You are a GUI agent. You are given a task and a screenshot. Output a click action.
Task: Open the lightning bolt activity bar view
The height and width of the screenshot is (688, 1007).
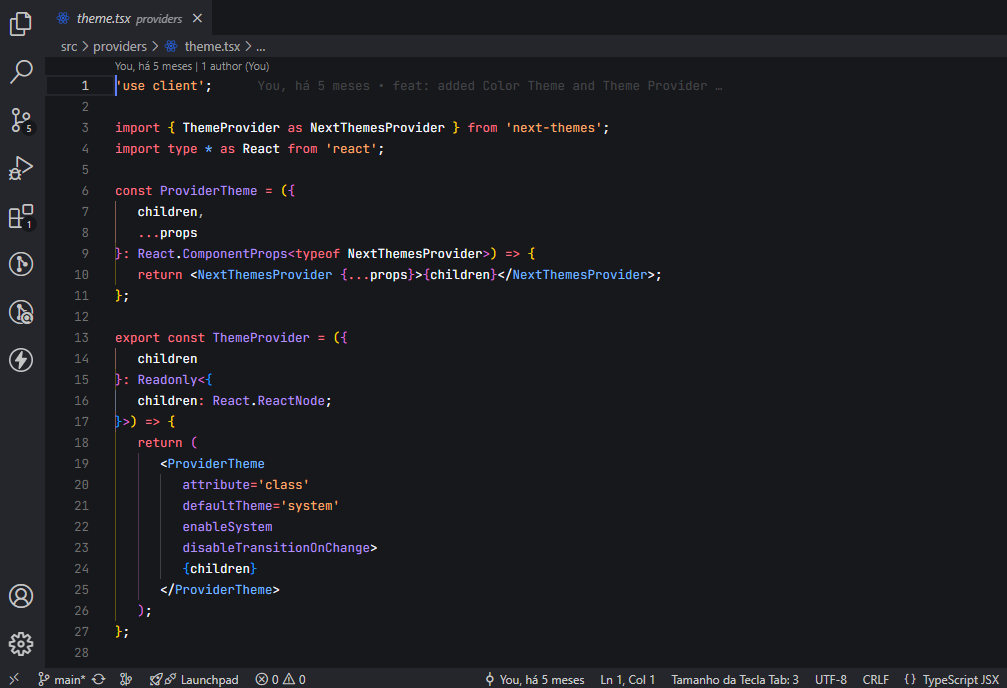click(x=21, y=360)
